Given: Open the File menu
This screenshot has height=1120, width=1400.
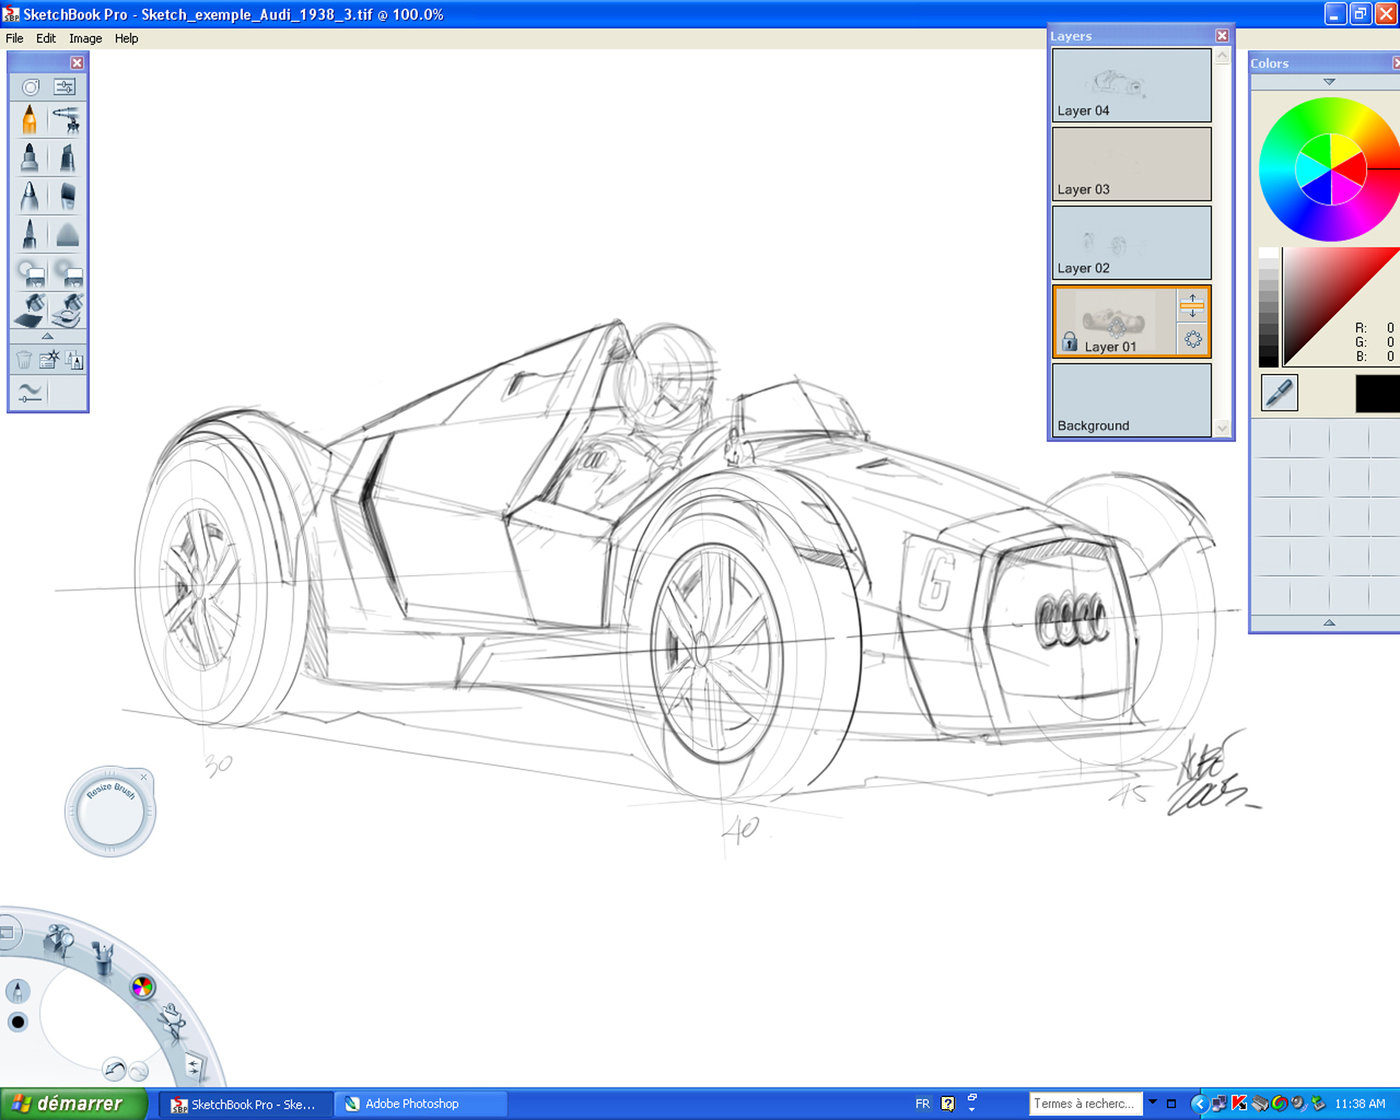Looking at the screenshot, I should point(15,38).
